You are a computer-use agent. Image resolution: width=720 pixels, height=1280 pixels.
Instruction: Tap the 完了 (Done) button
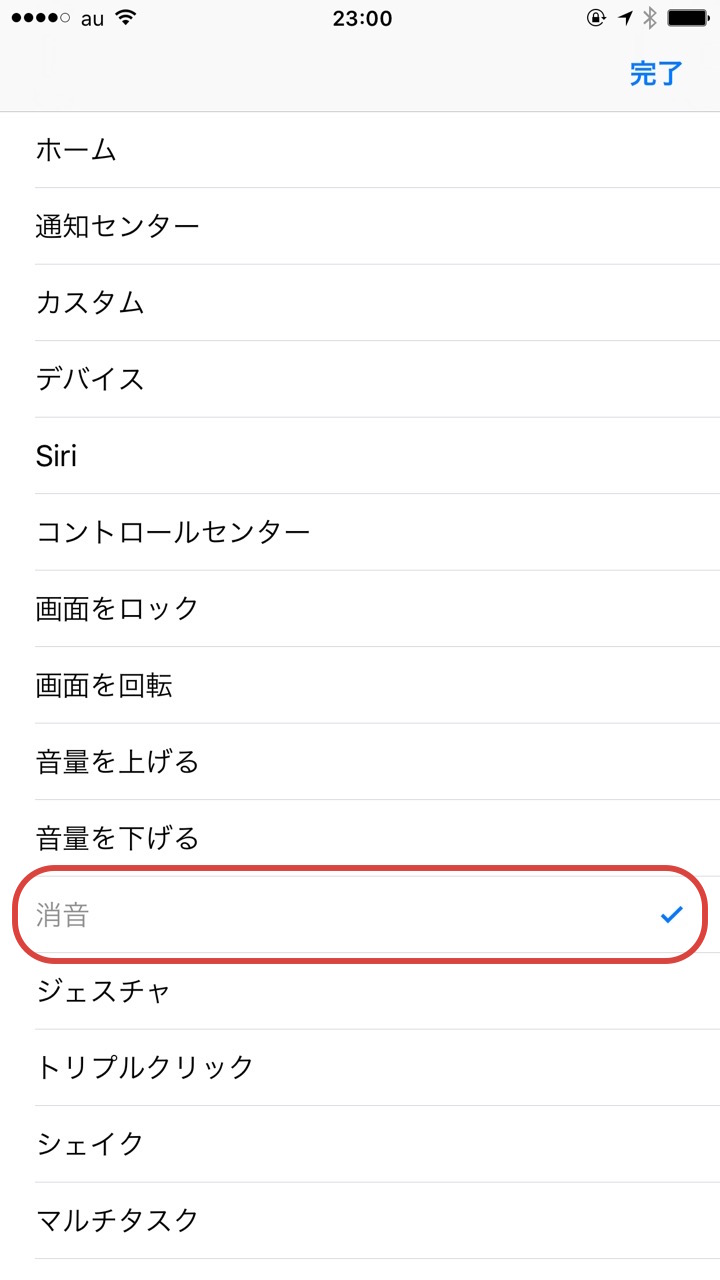click(656, 73)
